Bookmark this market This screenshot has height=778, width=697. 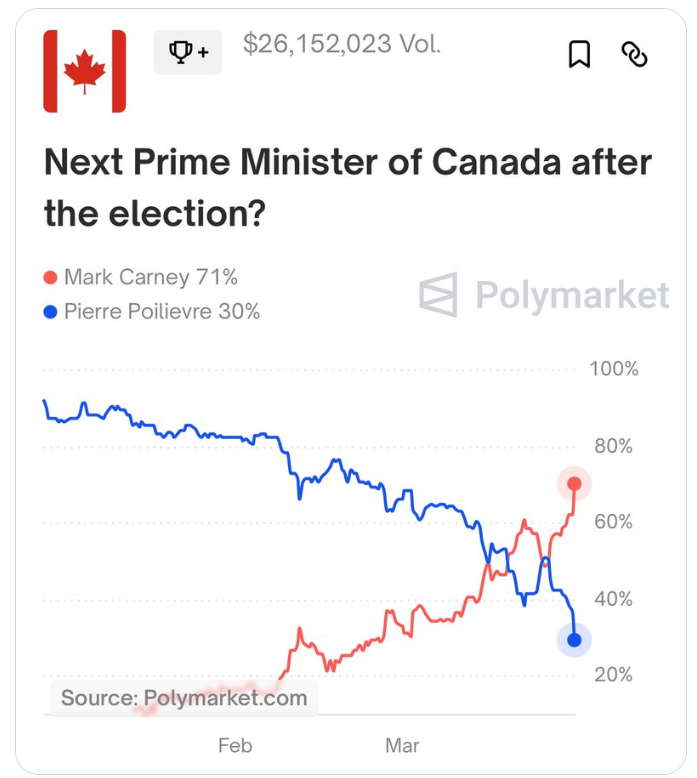[579, 54]
